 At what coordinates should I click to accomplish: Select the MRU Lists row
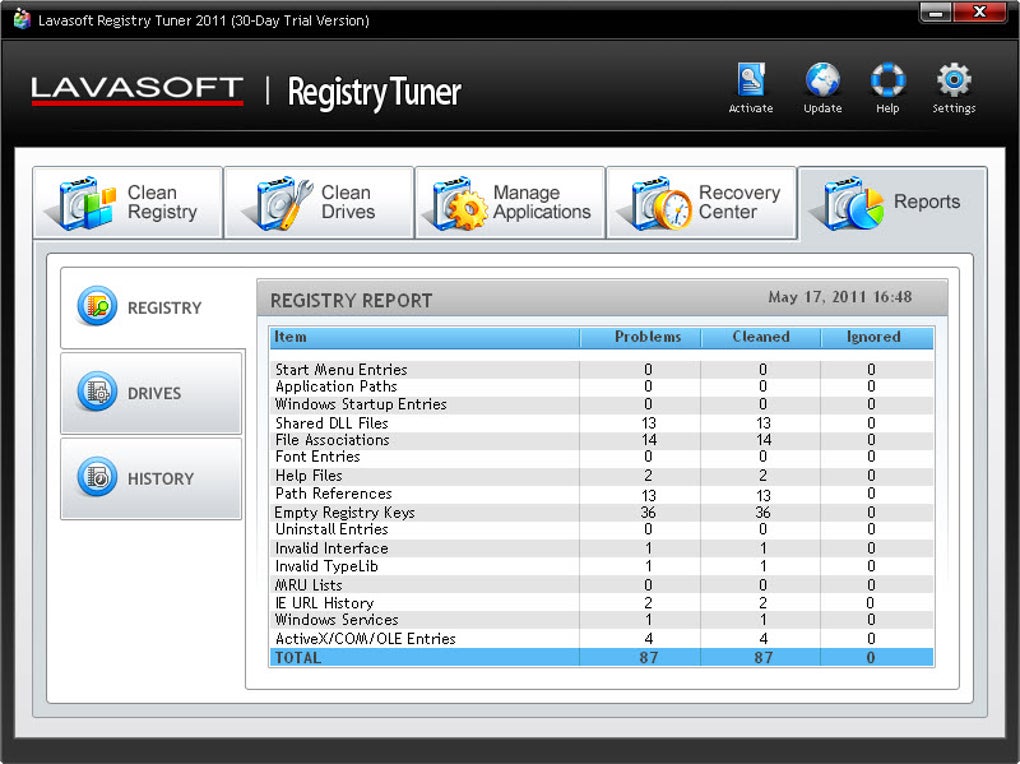(602, 584)
